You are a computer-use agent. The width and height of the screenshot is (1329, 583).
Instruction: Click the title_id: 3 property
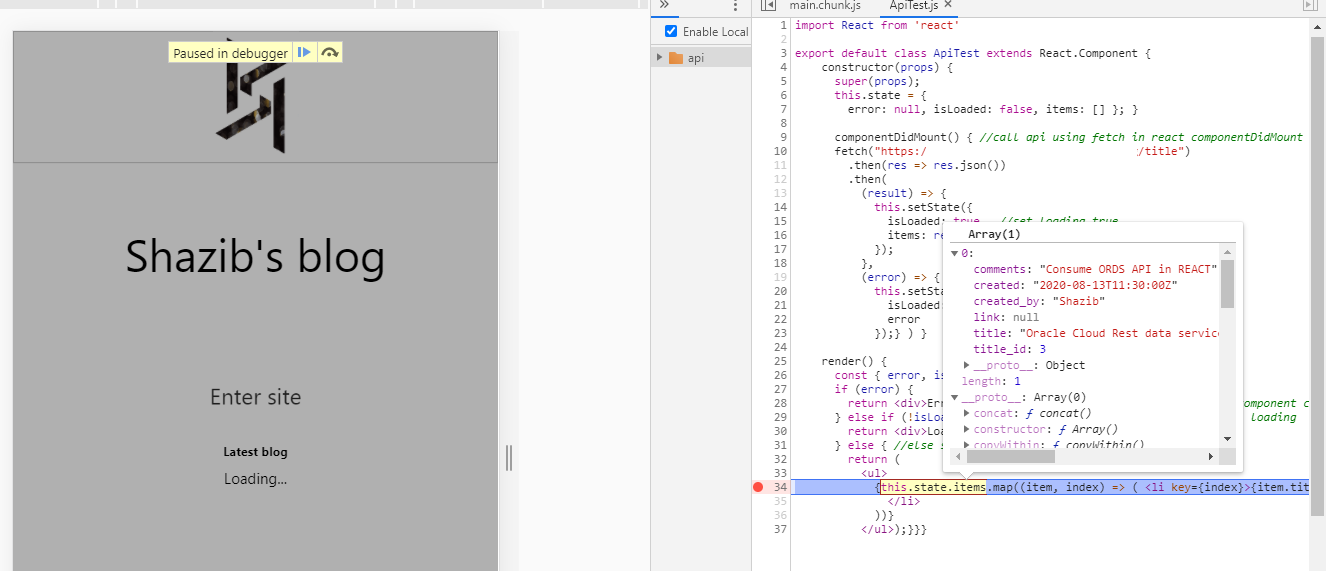[x=1010, y=349]
